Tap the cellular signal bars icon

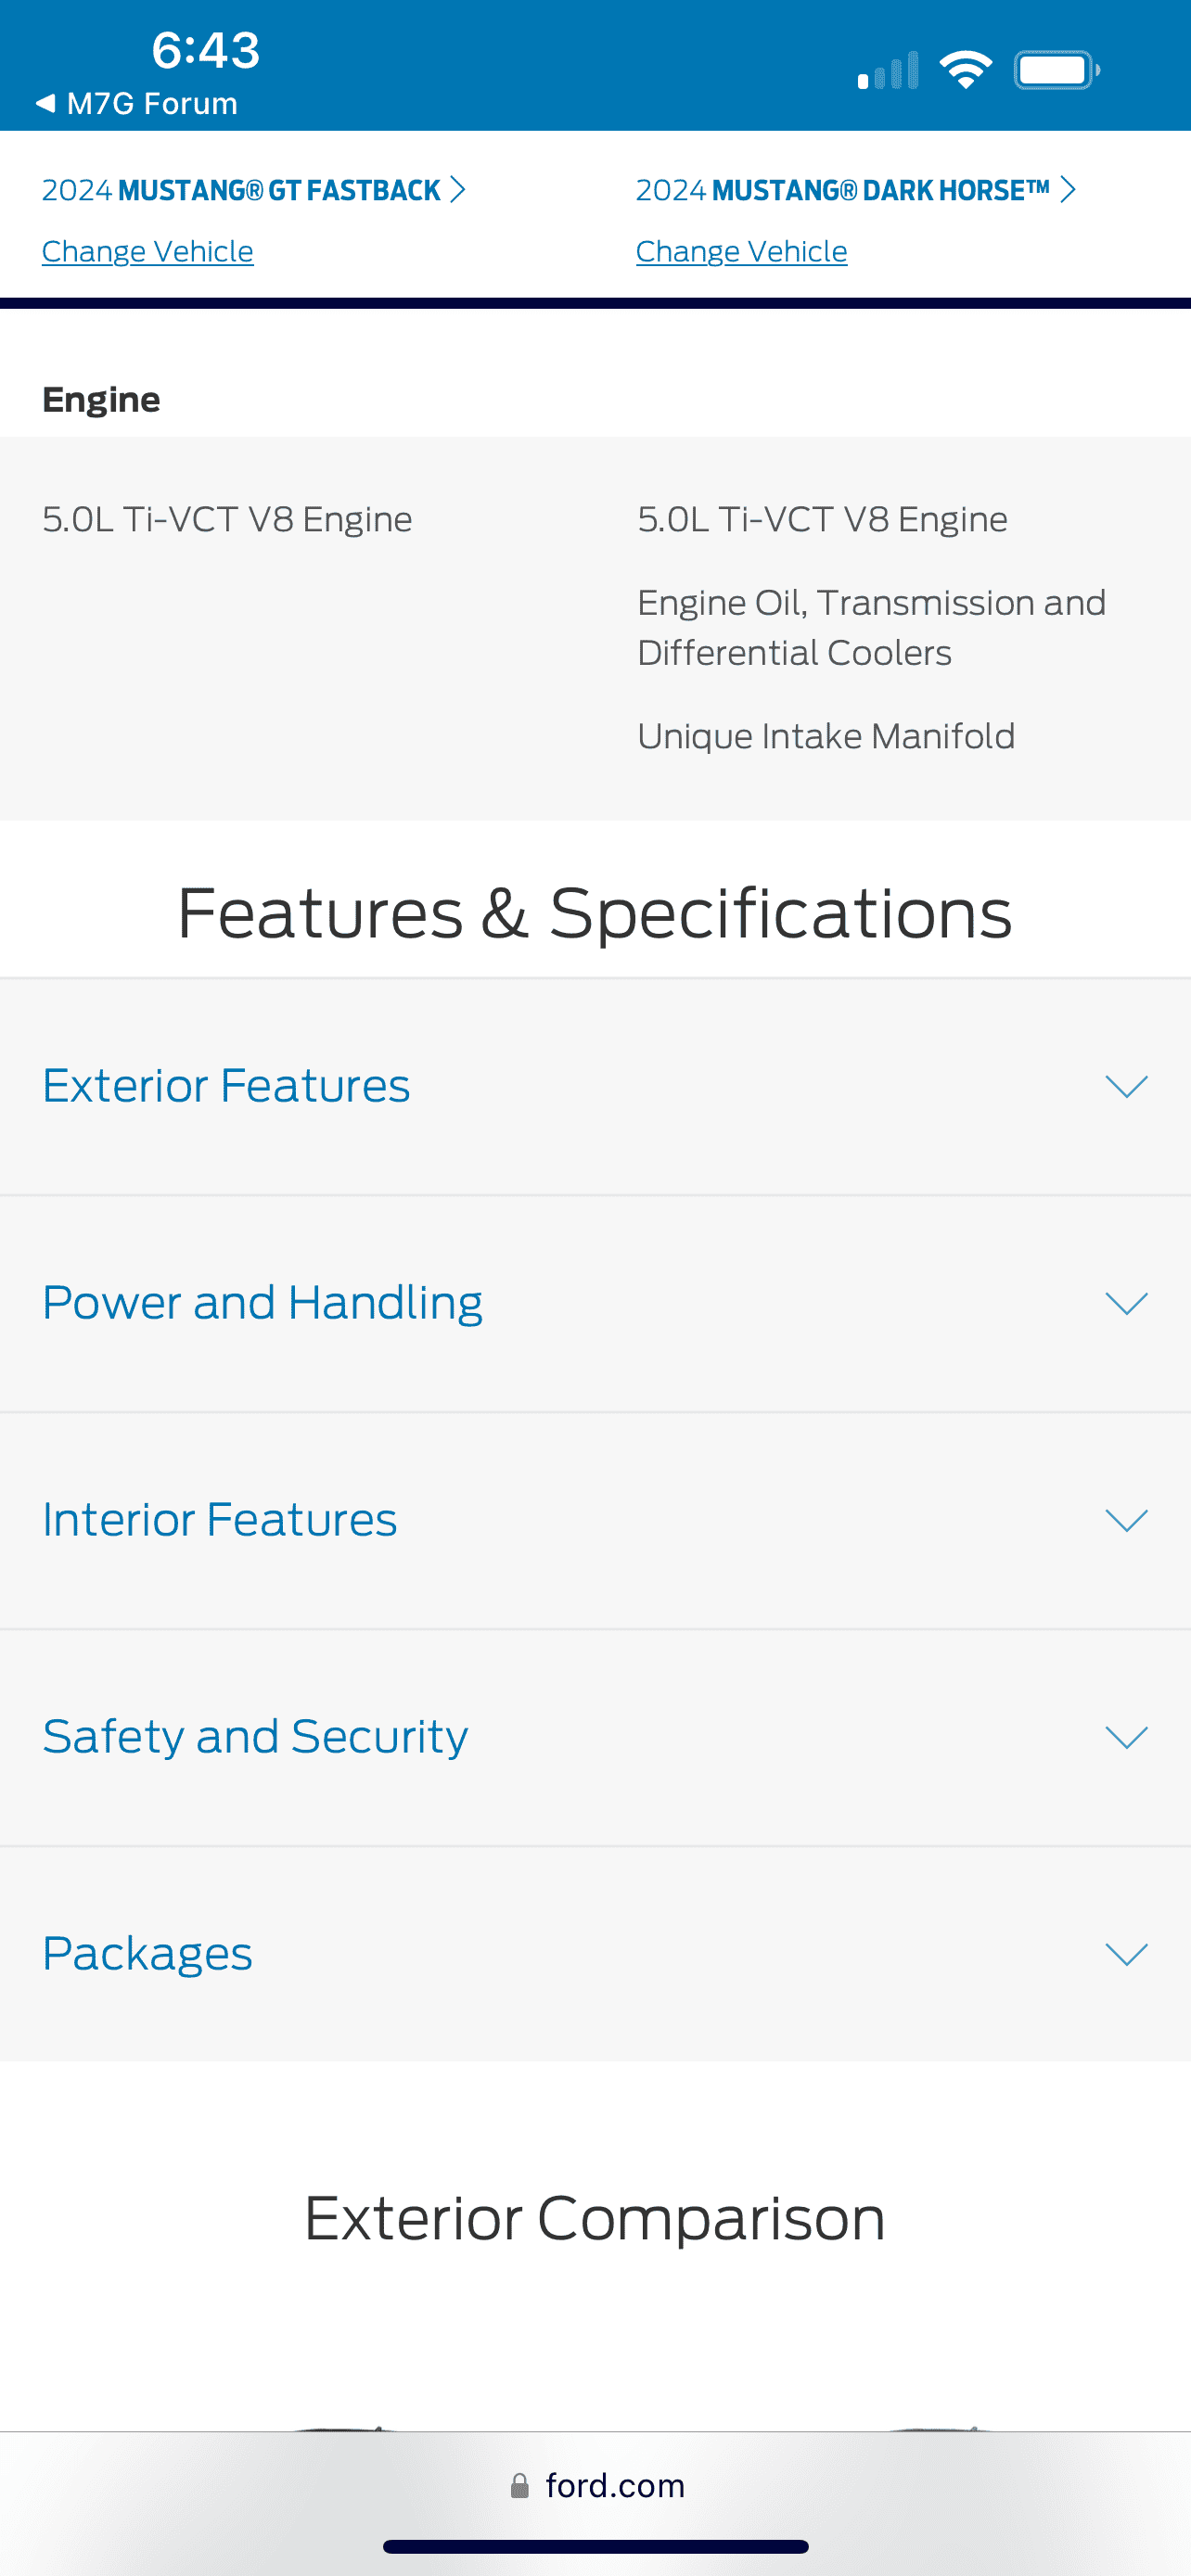coord(888,70)
